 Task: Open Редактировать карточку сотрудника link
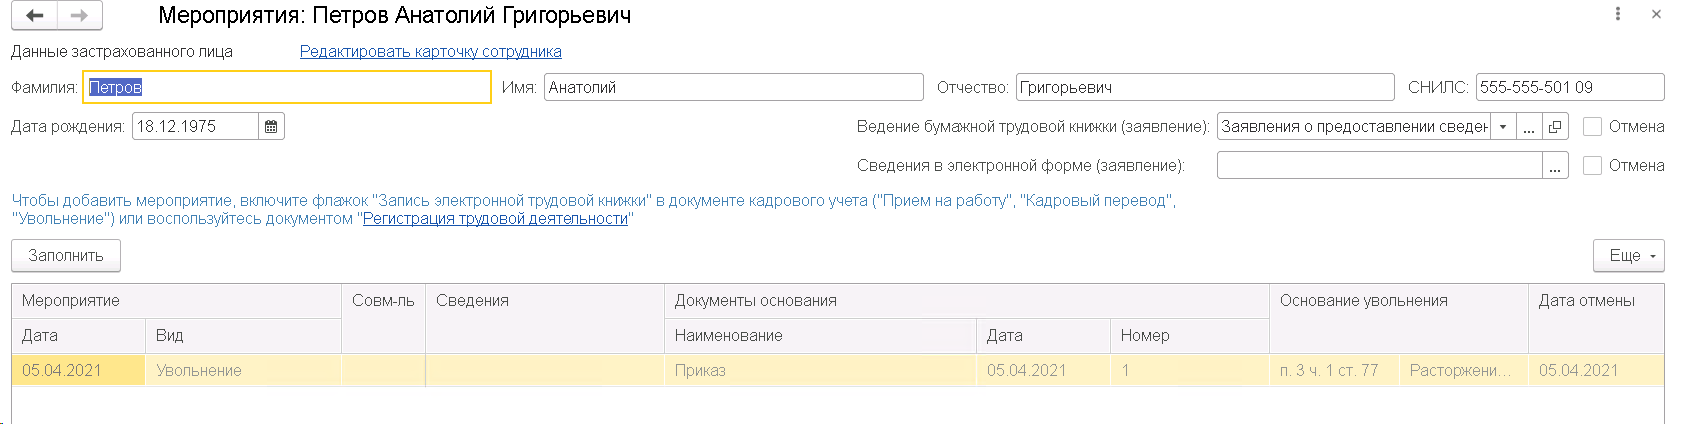pos(430,52)
